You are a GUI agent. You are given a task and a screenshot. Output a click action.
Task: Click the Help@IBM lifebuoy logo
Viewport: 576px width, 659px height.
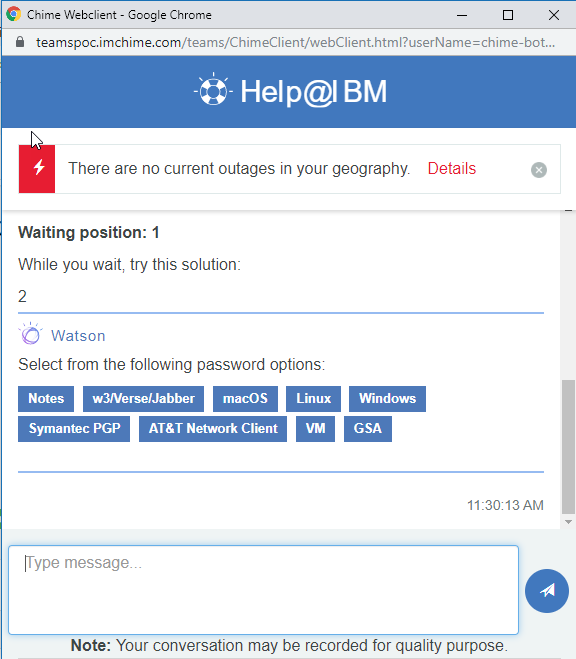click(213, 90)
